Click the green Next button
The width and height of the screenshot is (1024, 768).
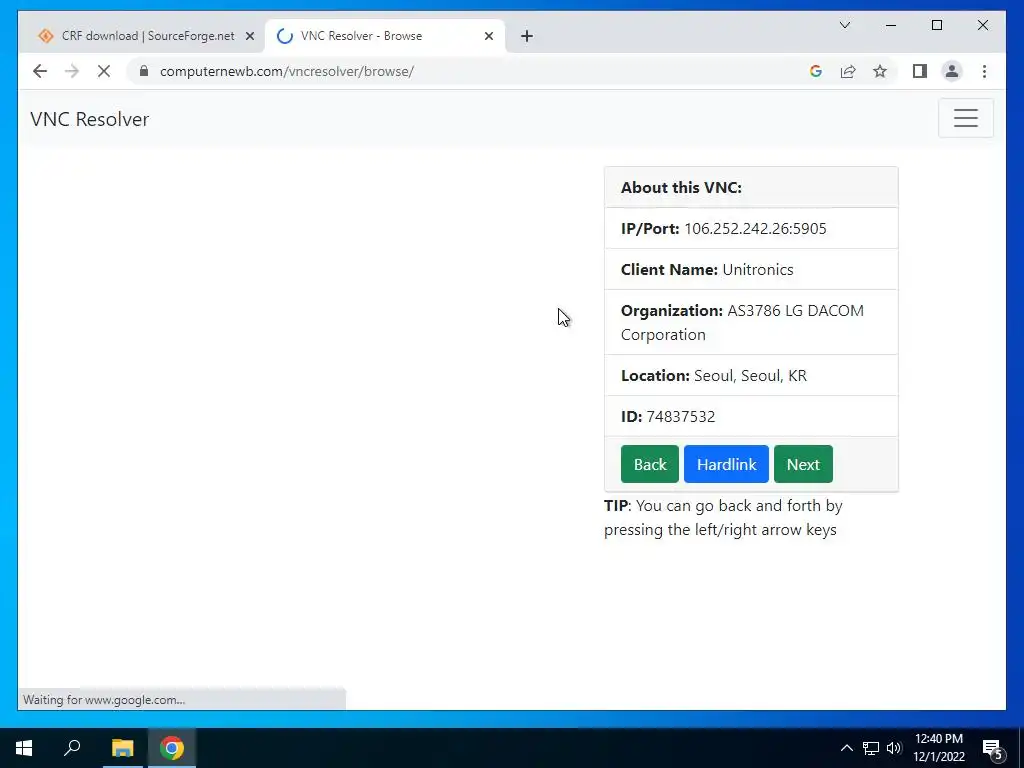click(803, 464)
